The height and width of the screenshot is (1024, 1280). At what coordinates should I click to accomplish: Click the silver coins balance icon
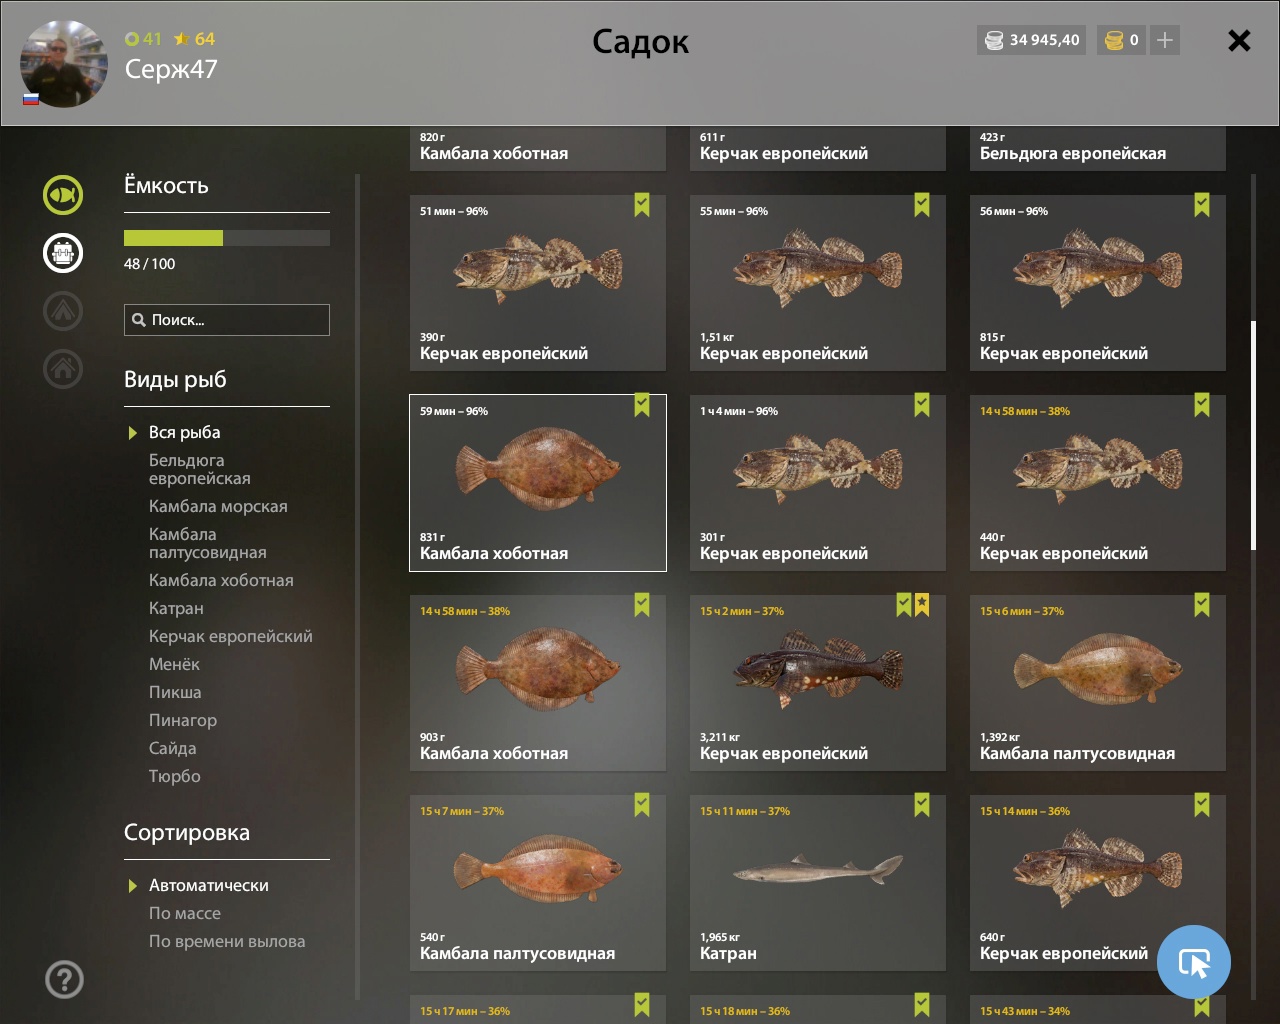pos(994,40)
